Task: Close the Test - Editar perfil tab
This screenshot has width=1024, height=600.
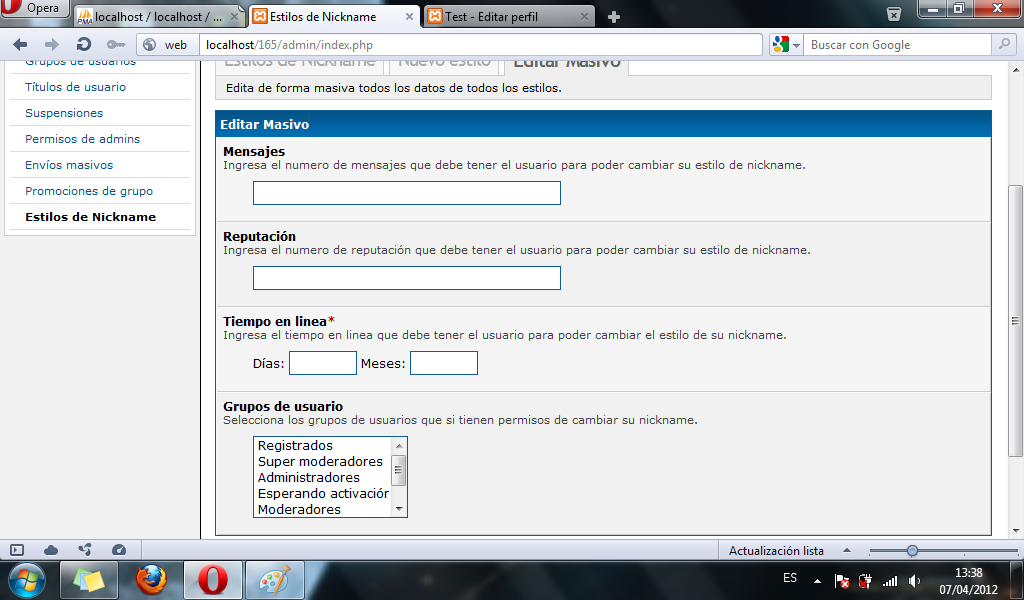Action: pos(584,17)
